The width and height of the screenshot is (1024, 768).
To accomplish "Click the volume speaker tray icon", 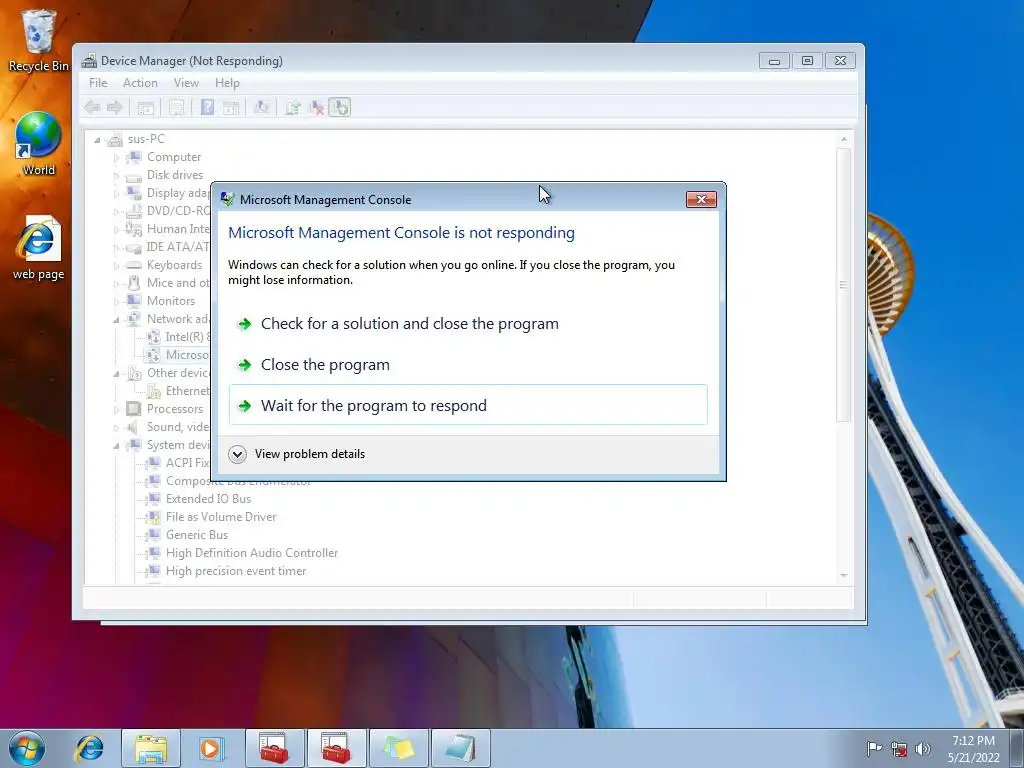I will coord(923,749).
